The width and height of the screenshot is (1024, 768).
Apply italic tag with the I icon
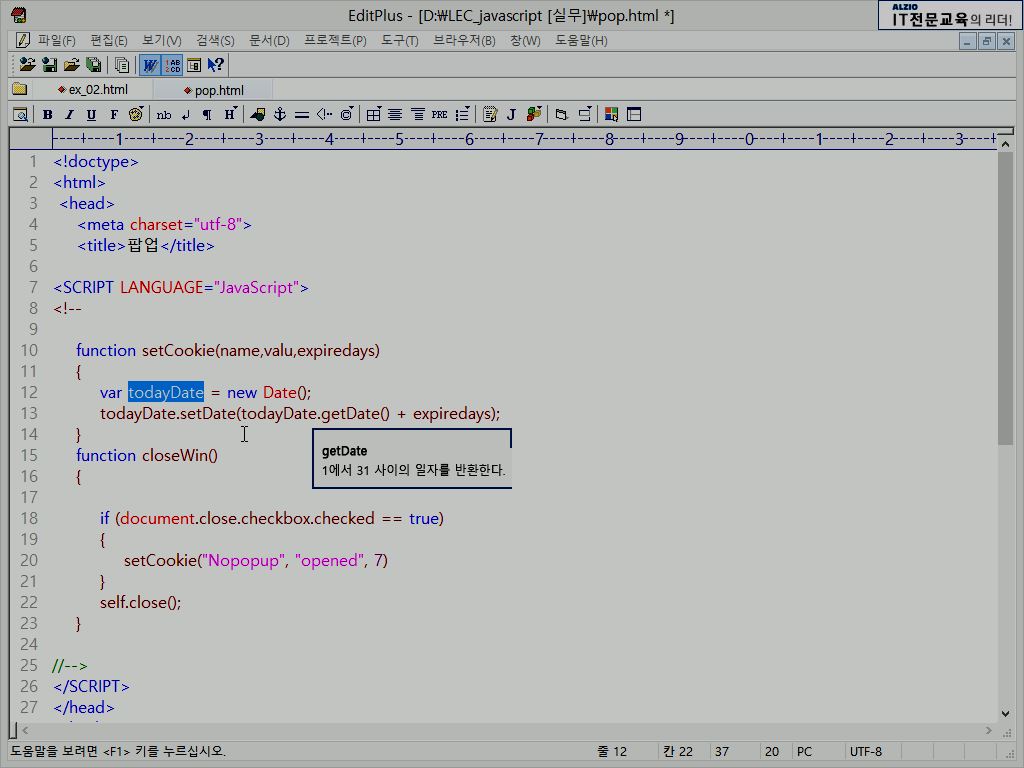[69, 115]
